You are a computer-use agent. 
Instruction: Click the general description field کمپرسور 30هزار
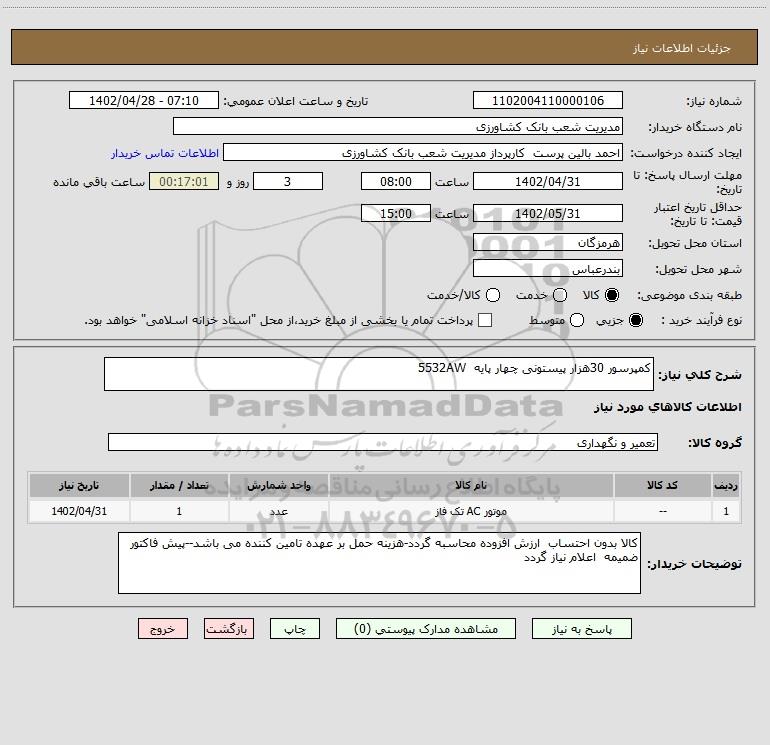(x=379, y=374)
